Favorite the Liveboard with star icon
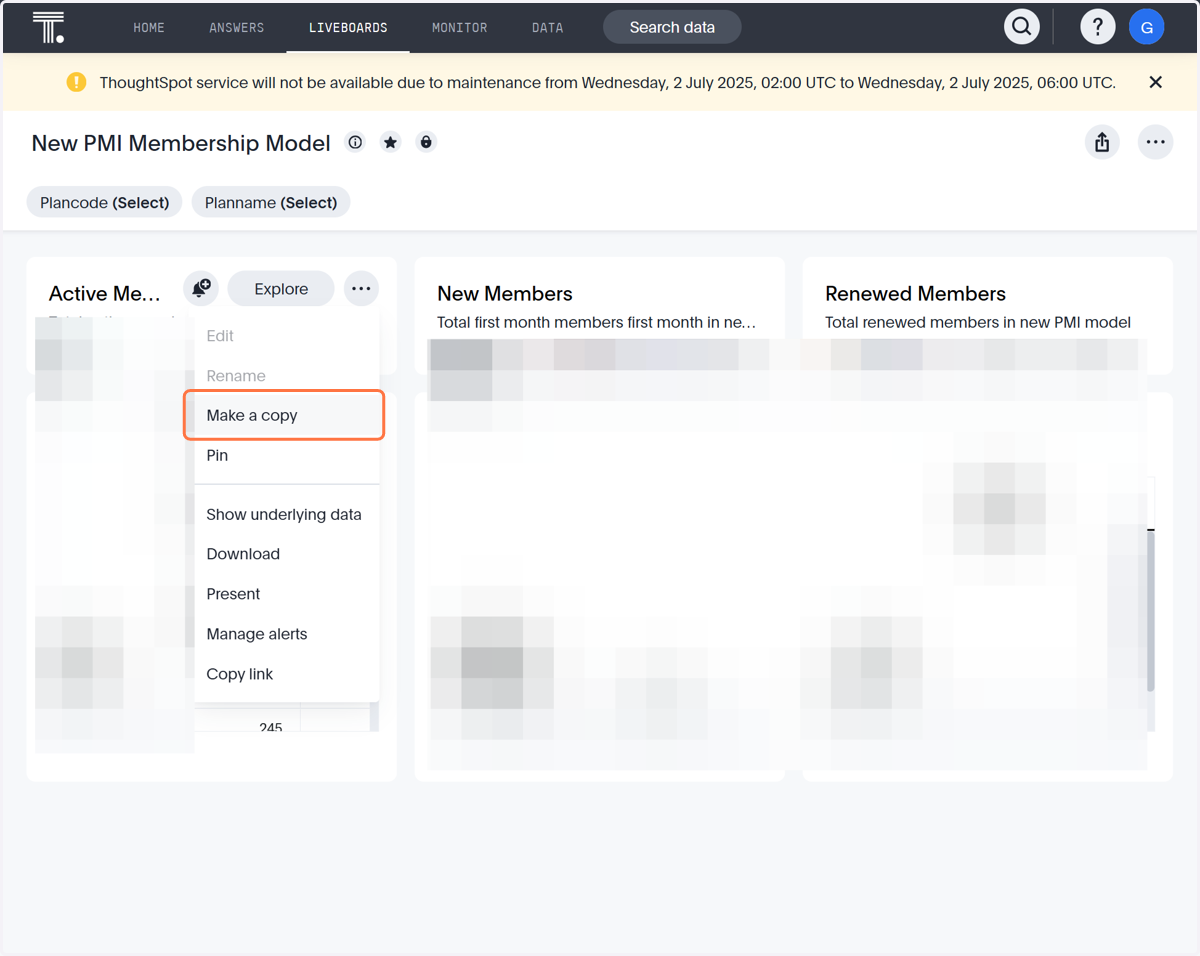Viewport: 1200px width, 956px height. point(391,142)
